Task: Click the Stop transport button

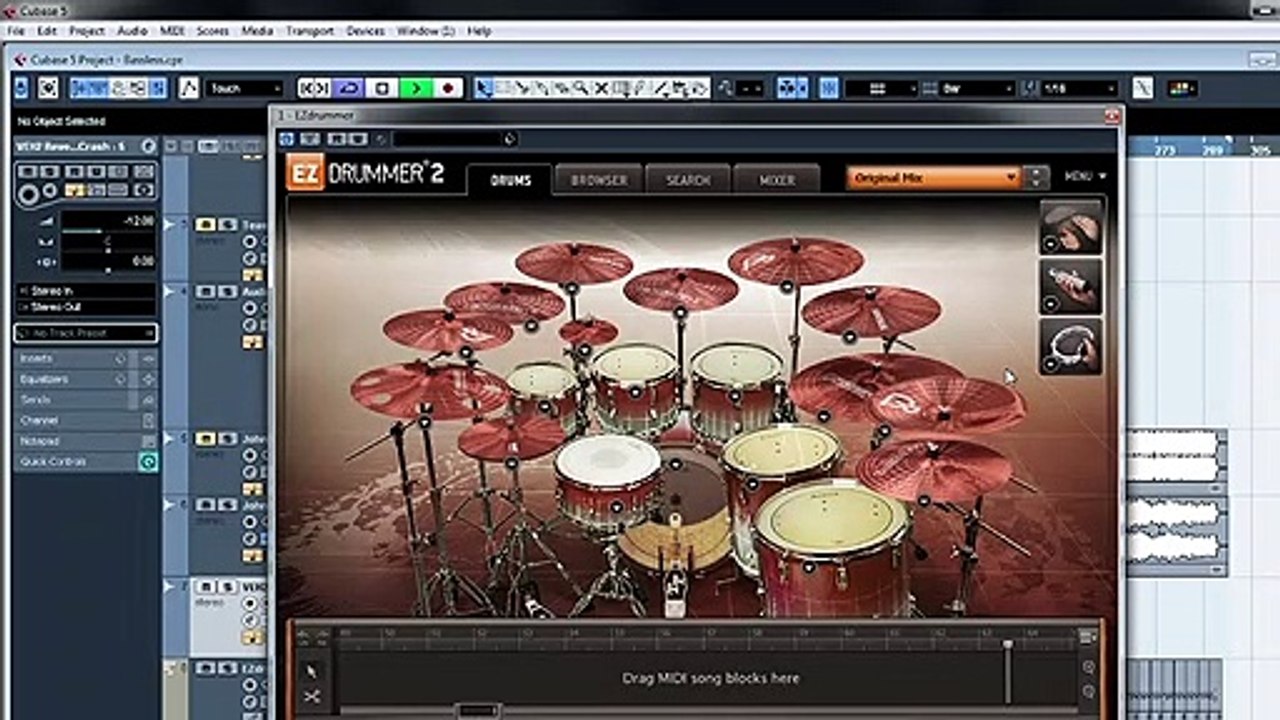Action: (x=381, y=88)
